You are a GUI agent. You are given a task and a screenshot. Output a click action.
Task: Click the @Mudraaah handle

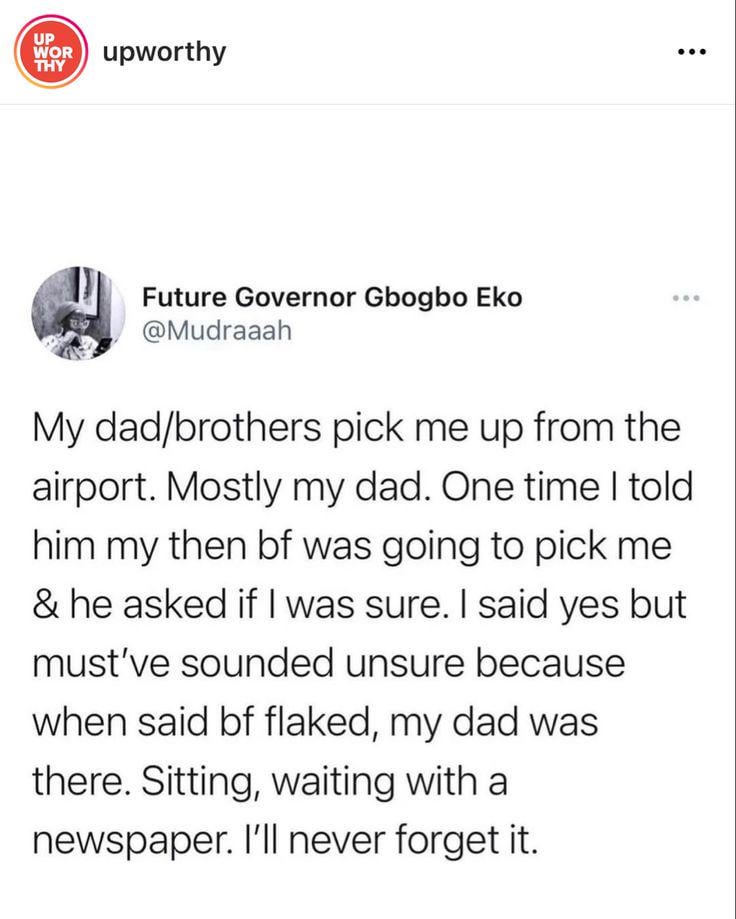coord(217,330)
